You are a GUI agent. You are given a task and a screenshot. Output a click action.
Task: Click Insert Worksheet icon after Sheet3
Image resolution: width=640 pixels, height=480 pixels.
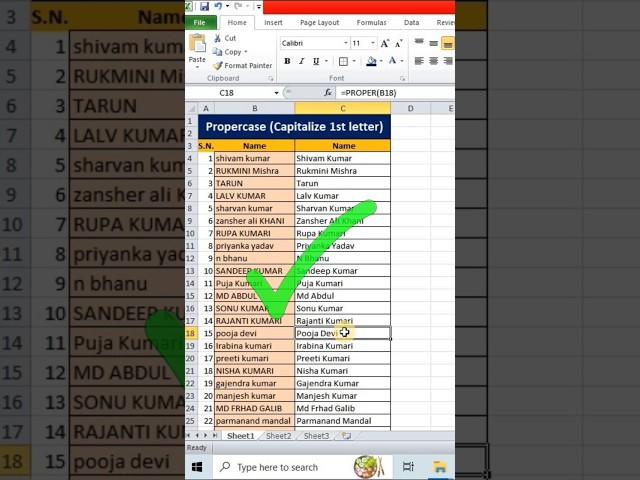point(347,436)
